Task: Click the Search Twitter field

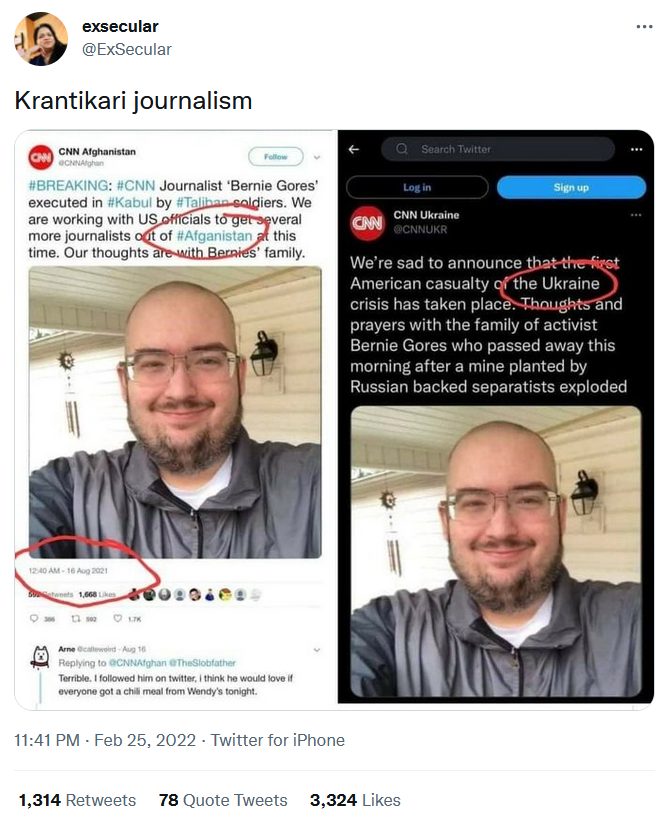Action: pos(498,149)
